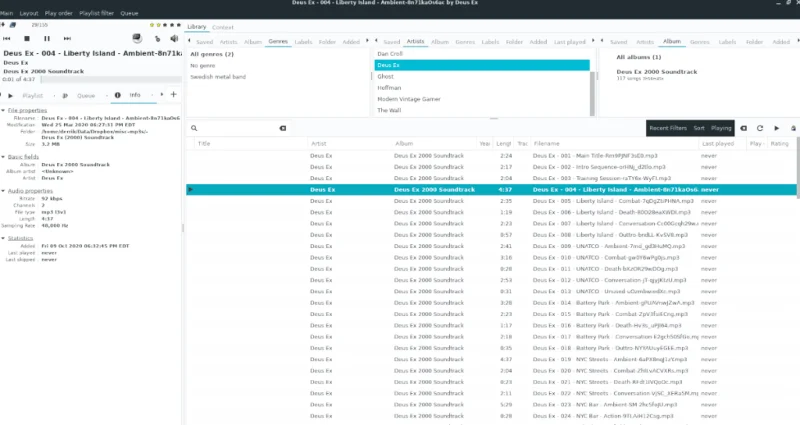
Task: Select the 019 - NYC Streets - Ambient row
Action: (490, 359)
